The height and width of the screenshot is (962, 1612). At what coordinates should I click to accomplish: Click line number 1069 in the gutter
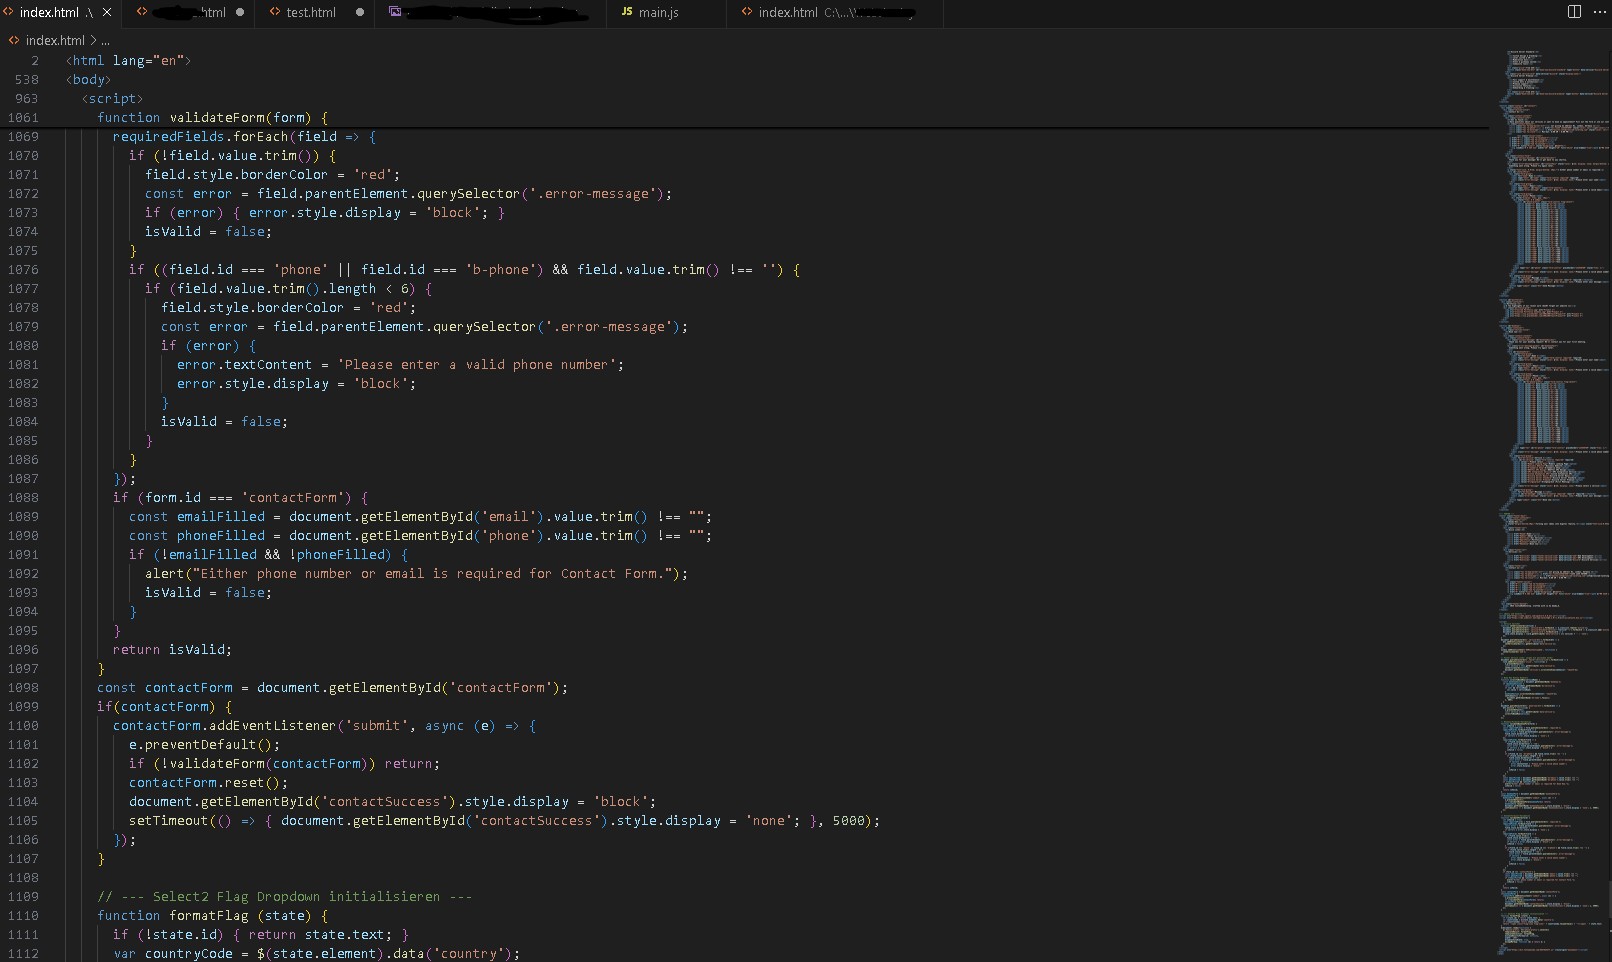point(23,136)
